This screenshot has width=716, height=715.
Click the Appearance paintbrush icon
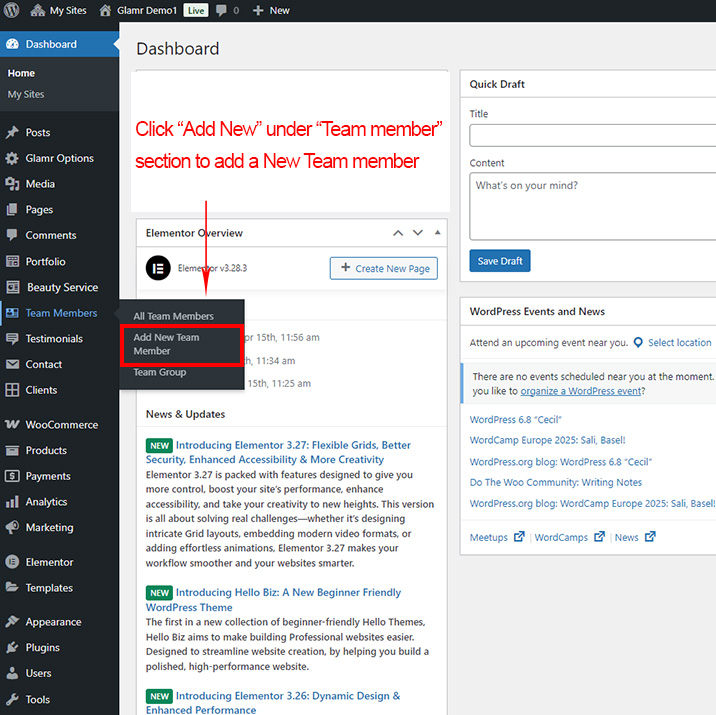coord(12,621)
